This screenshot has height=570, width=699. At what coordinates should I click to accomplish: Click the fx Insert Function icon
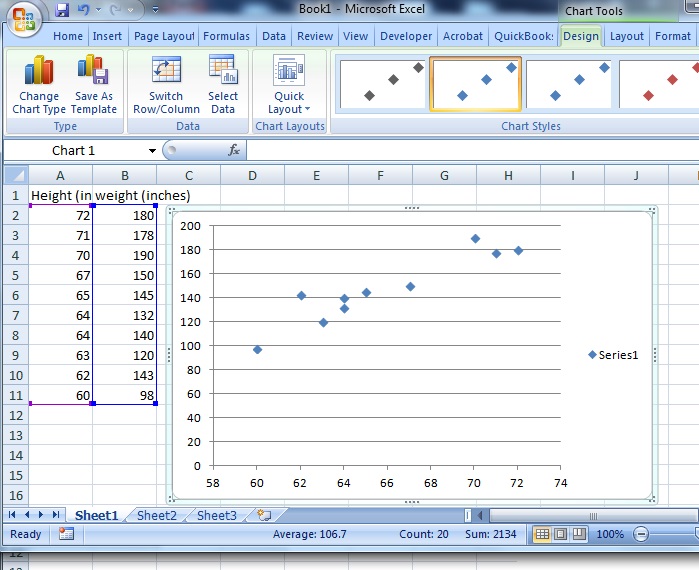pyautogui.click(x=234, y=150)
